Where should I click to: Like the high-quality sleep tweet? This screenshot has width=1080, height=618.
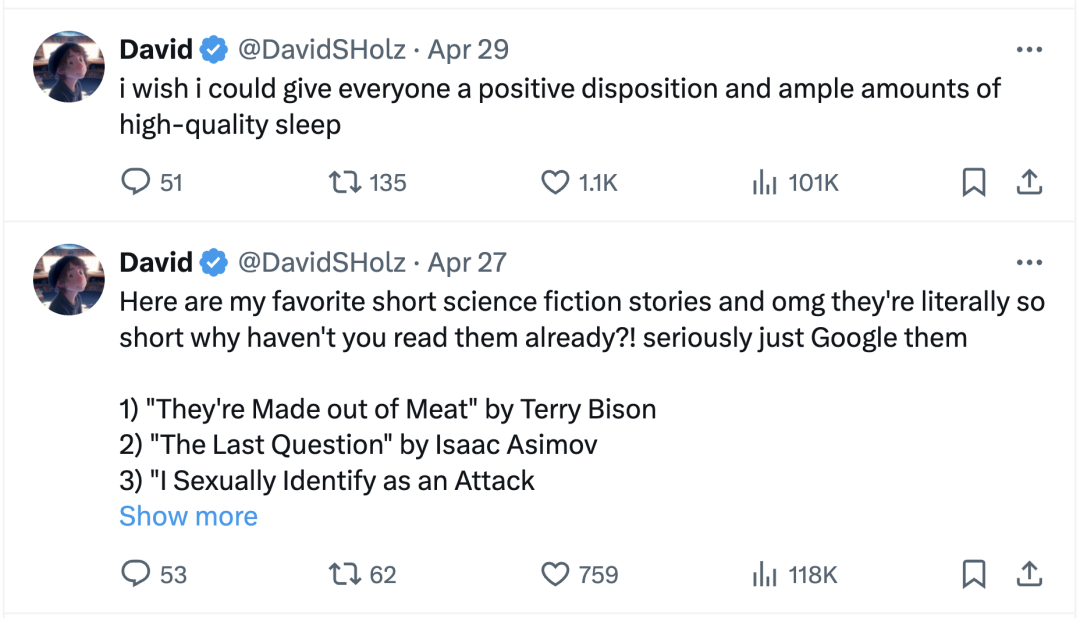(x=555, y=182)
